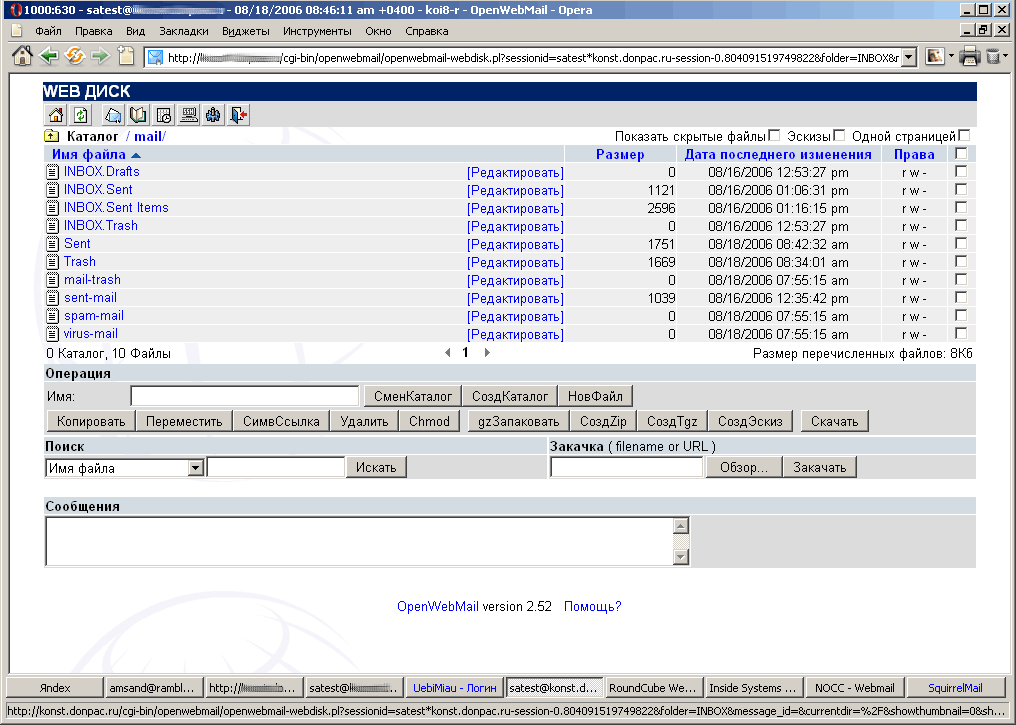Click the Копировать button
The image size is (1016, 725).
pyautogui.click(x=91, y=421)
